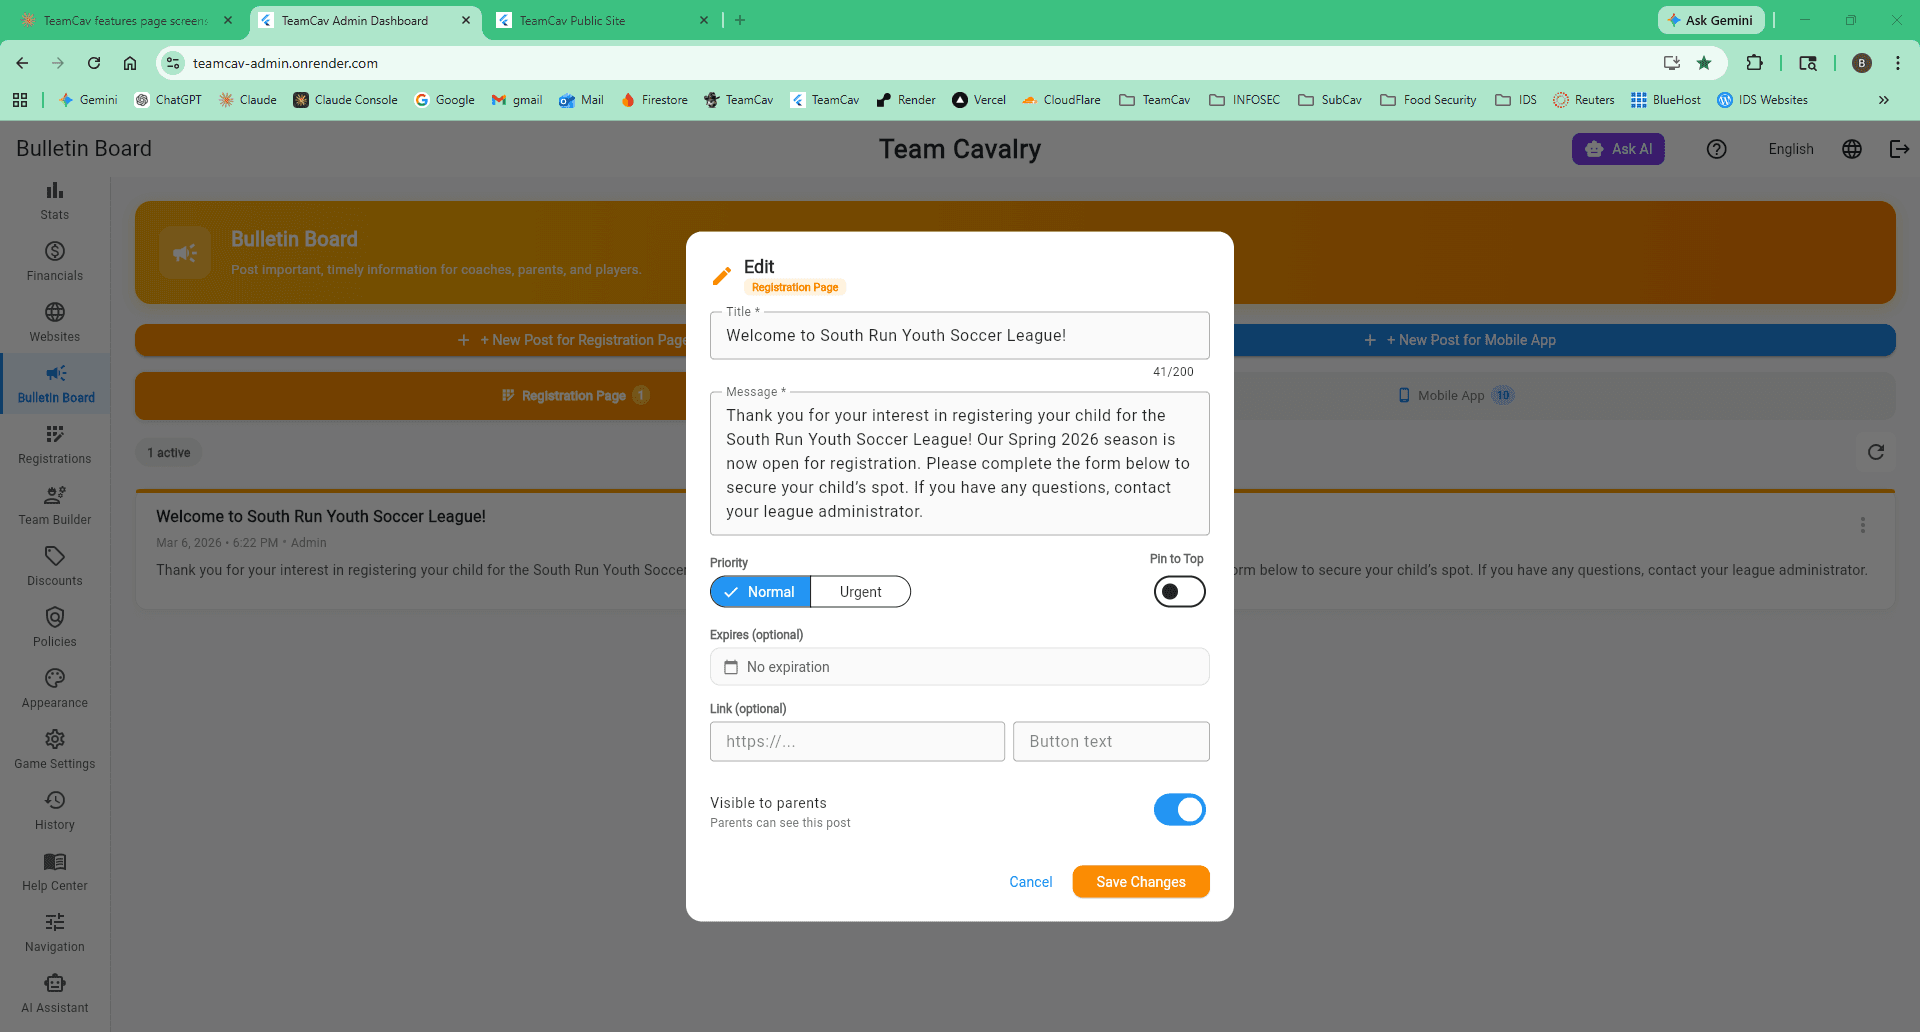The height and width of the screenshot is (1032, 1920).
Task: Click New Post for Registration Page
Action: (574, 340)
